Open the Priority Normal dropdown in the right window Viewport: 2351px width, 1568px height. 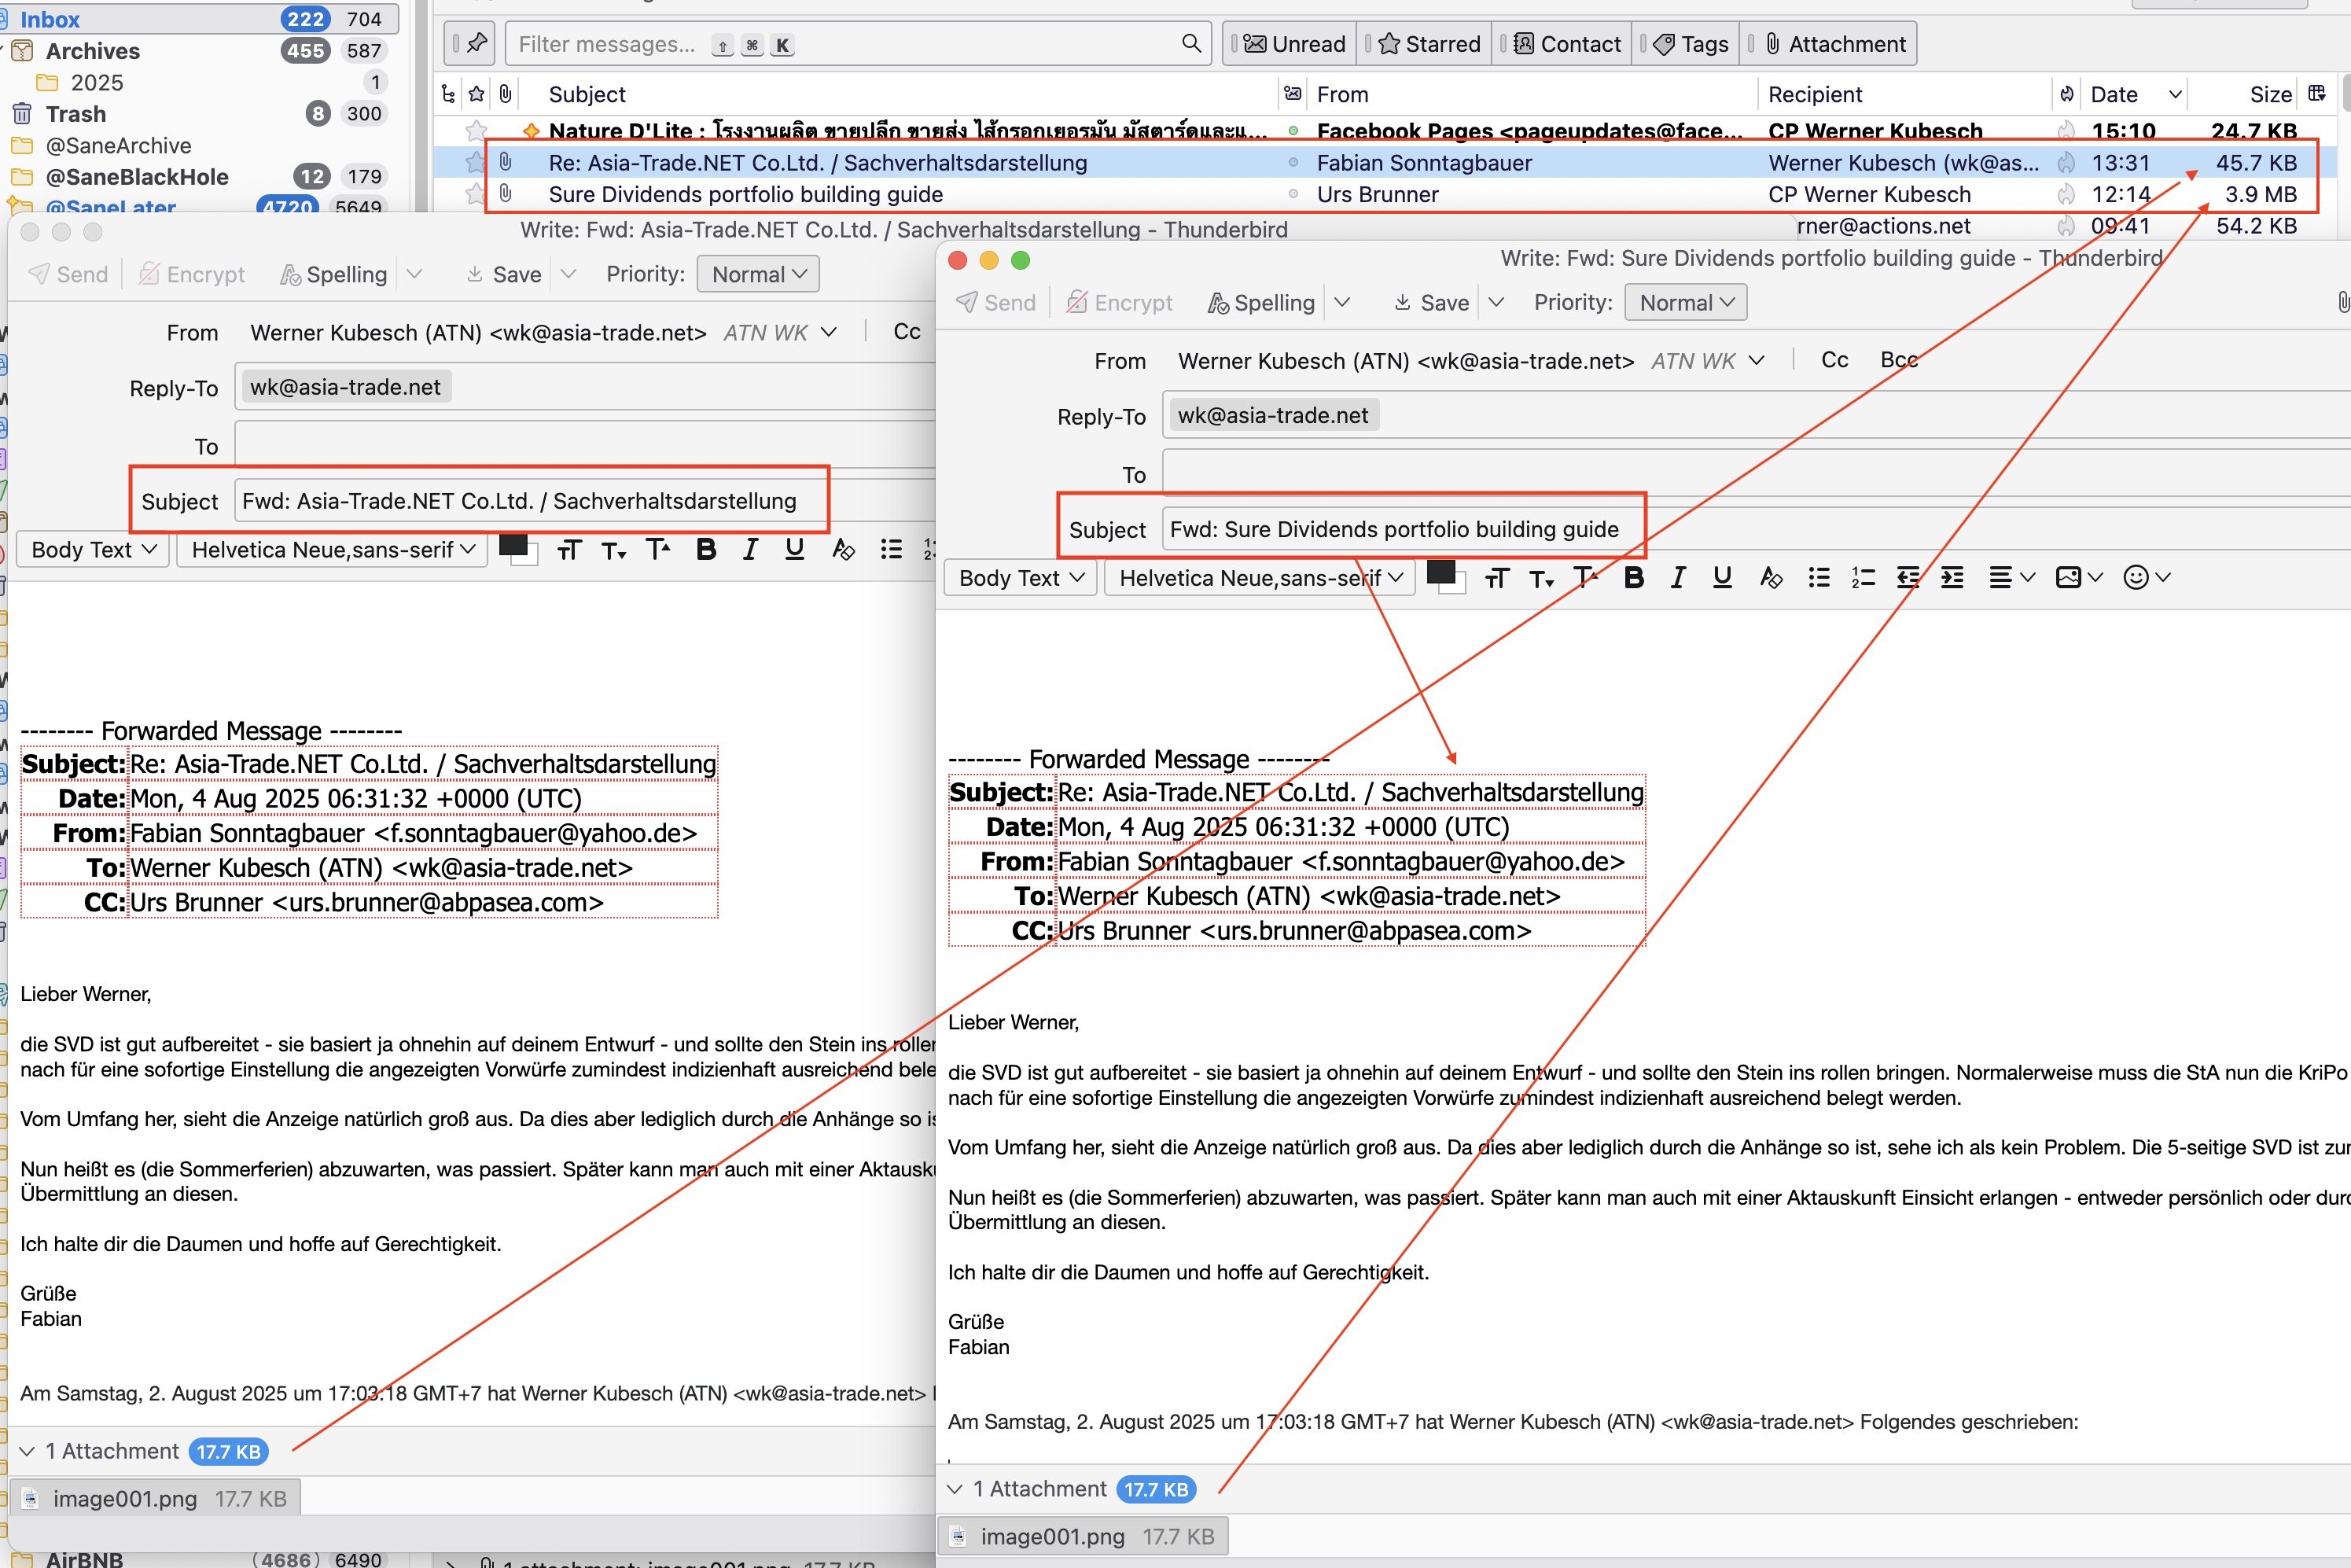point(1686,302)
